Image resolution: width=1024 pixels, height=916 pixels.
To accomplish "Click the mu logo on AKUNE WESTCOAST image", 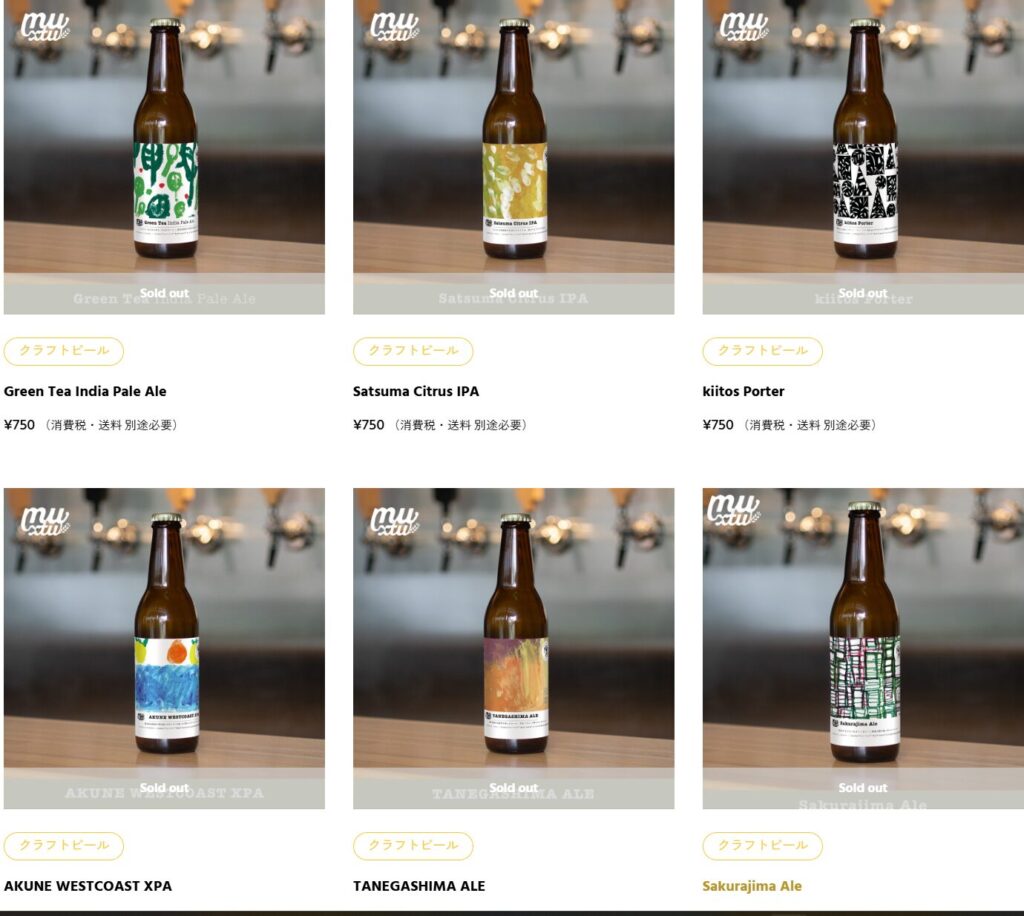I will (x=44, y=521).
